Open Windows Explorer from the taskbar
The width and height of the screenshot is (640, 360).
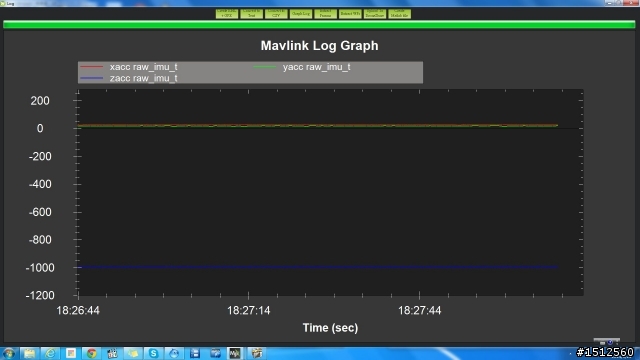click(x=29, y=353)
